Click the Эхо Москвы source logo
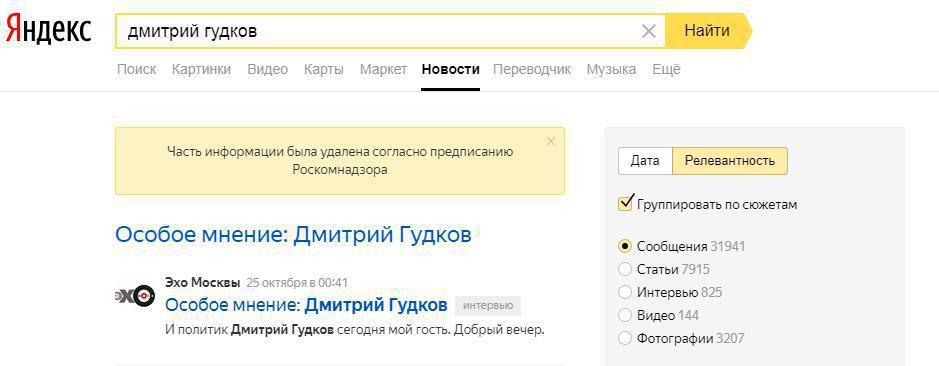The height and width of the screenshot is (366, 939). point(135,295)
